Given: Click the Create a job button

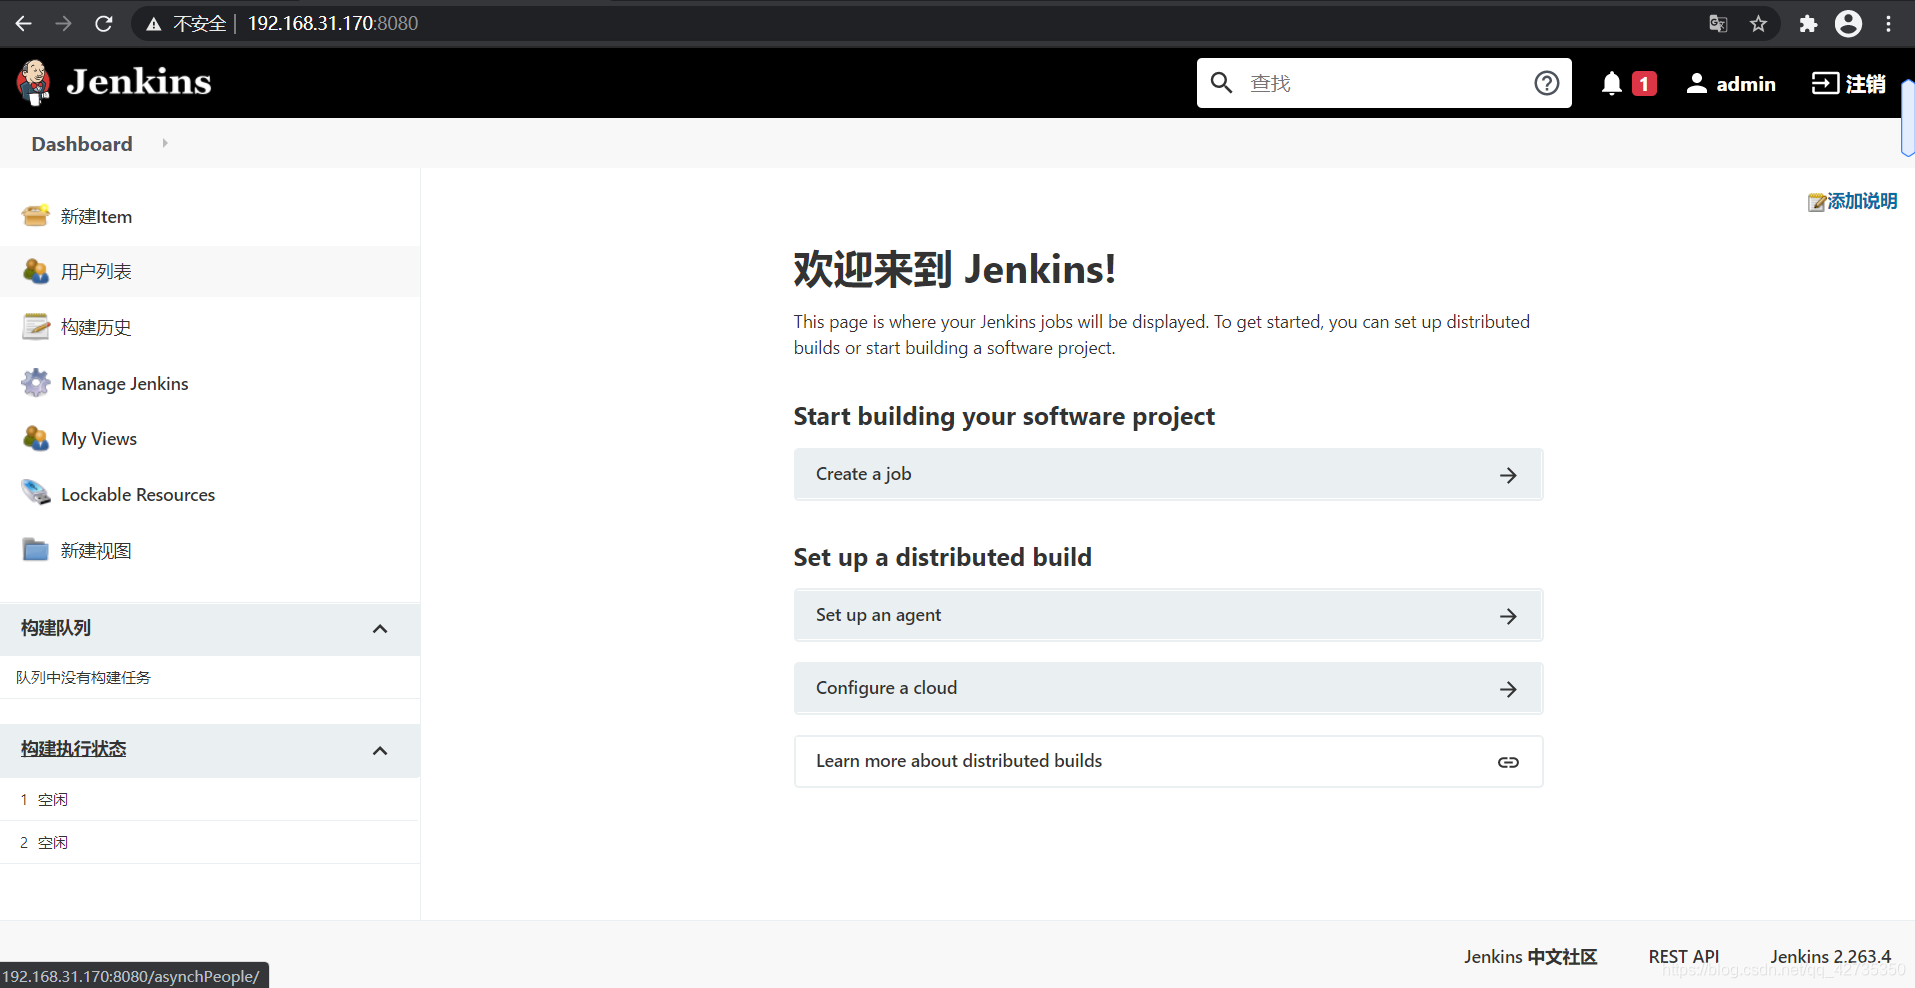Looking at the screenshot, I should point(1168,474).
